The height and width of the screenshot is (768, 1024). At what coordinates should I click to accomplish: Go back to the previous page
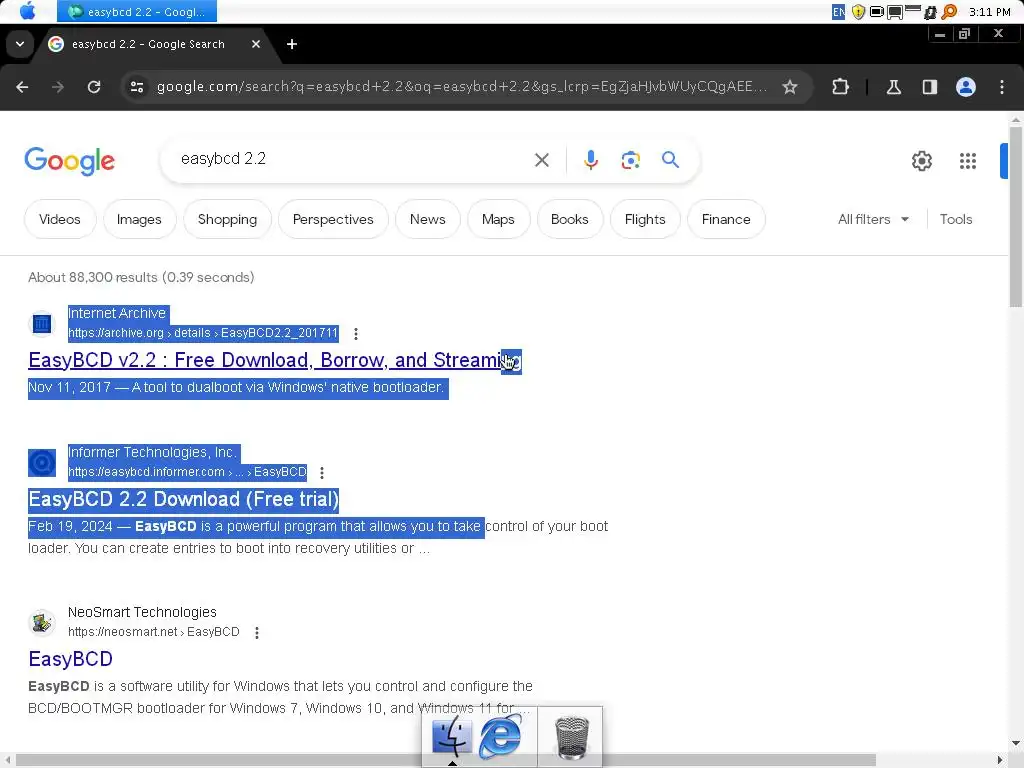click(x=22, y=87)
